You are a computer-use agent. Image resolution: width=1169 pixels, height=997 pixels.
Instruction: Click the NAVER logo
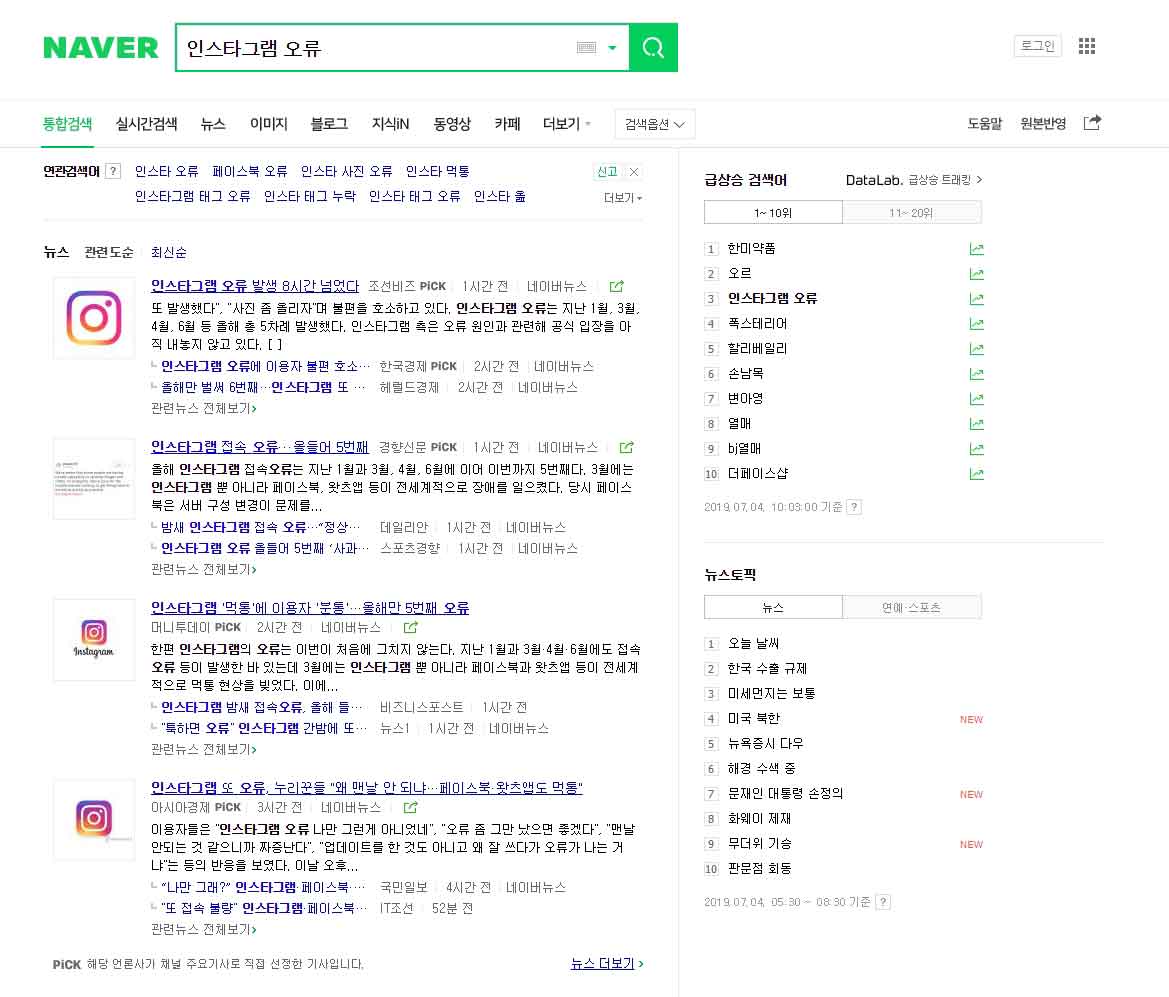point(101,48)
